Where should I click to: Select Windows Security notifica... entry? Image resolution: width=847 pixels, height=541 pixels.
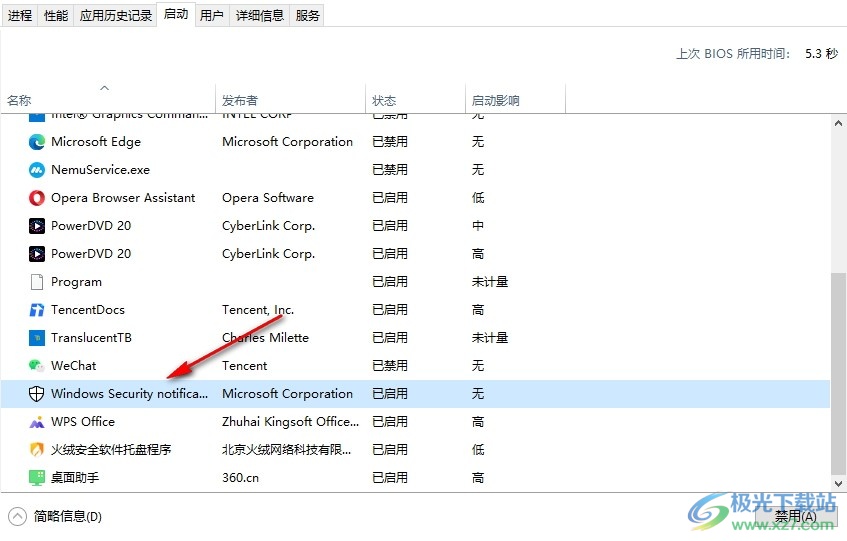129,394
